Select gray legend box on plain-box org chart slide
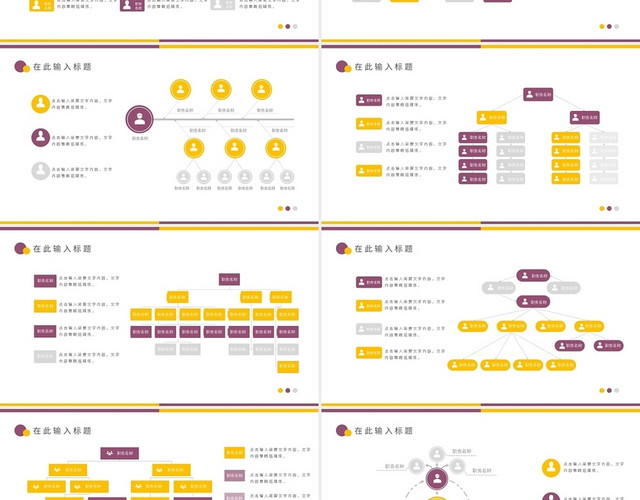640x500 pixels. click(45, 356)
